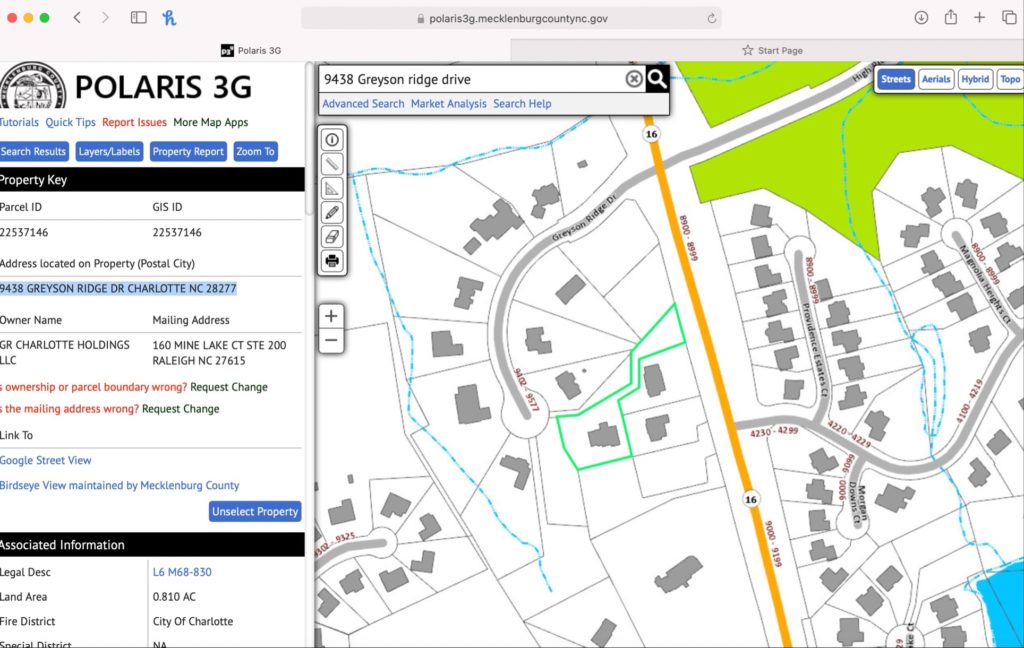Open Search Help
This screenshot has width=1024, height=648.
pyautogui.click(x=522, y=103)
